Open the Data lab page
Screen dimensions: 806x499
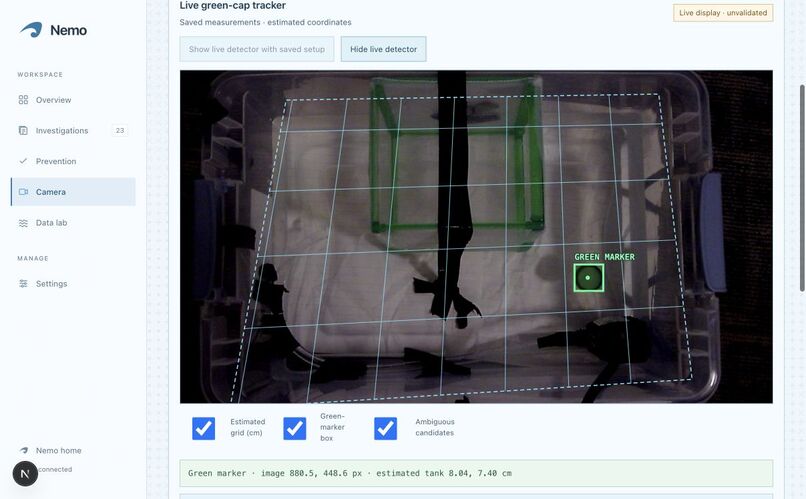pyautogui.click(x=73, y=223)
